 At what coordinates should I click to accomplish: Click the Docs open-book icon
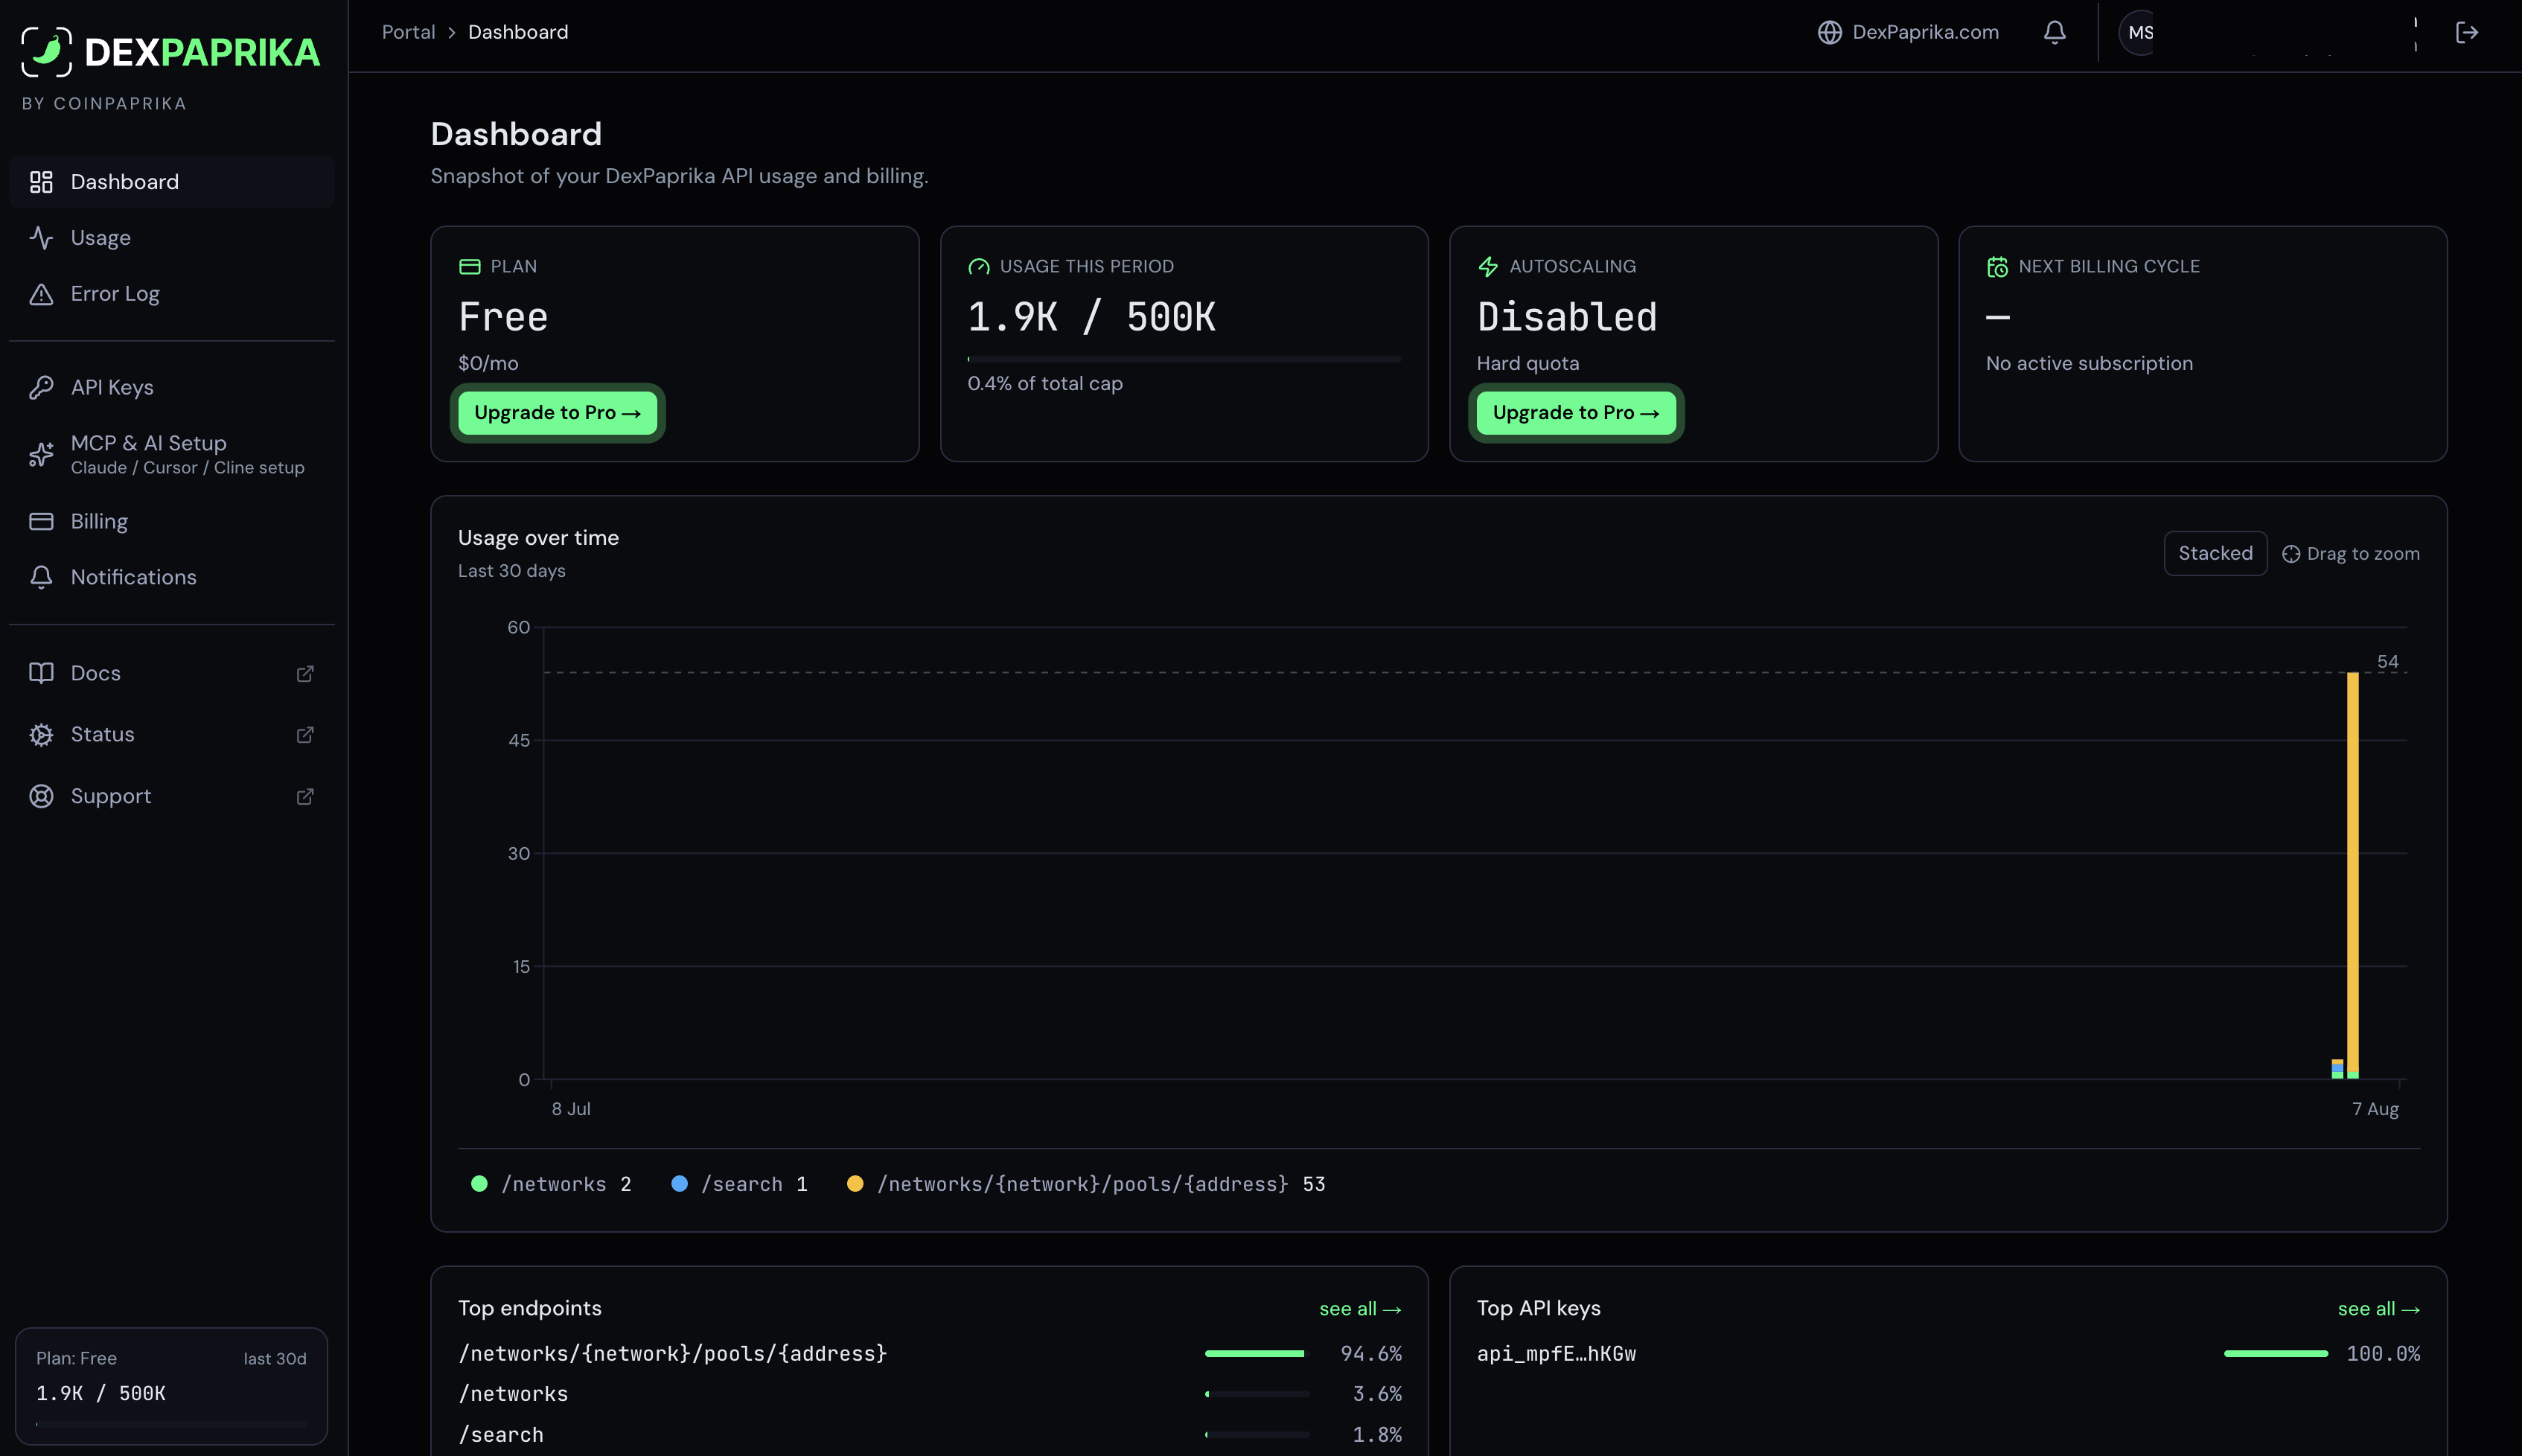pos(41,673)
